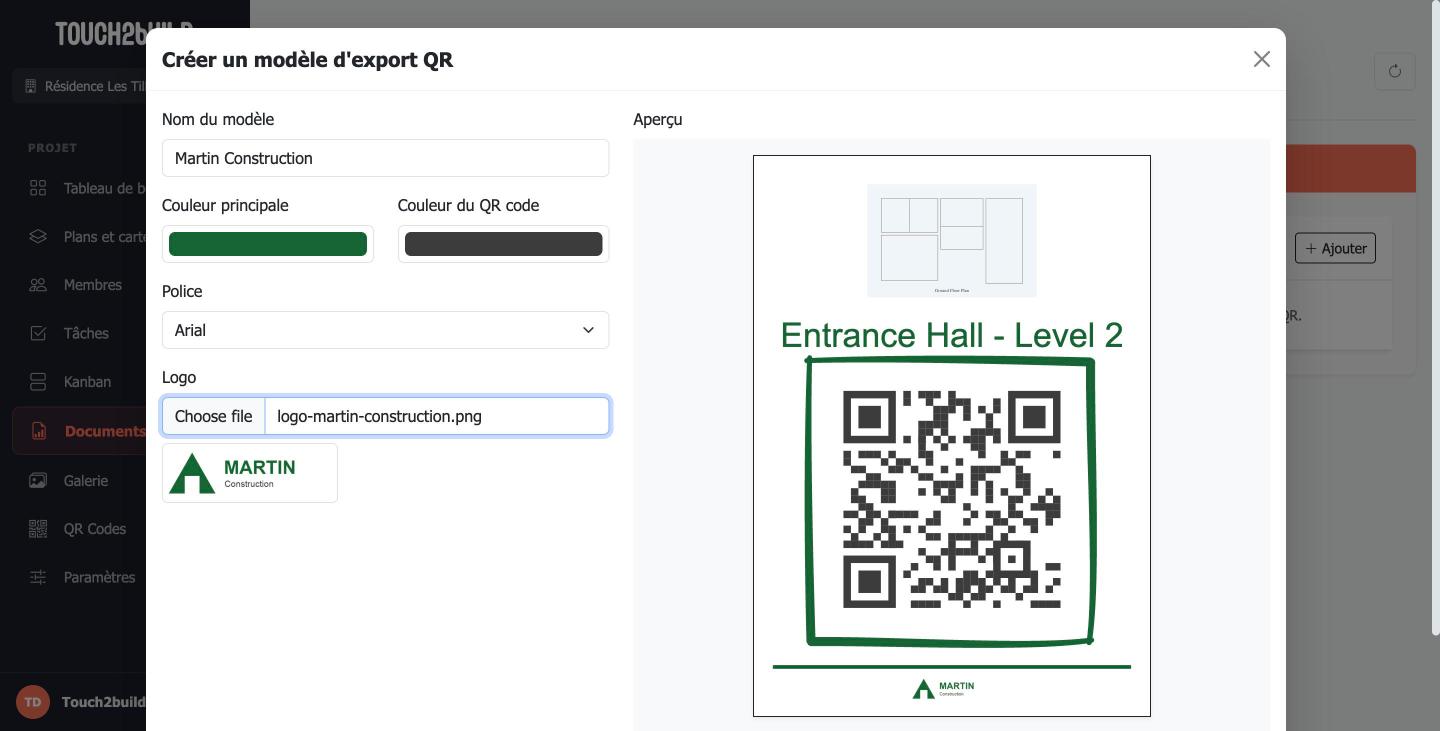
Task: Click the building icon beside Résidence
Action: click(x=30, y=86)
